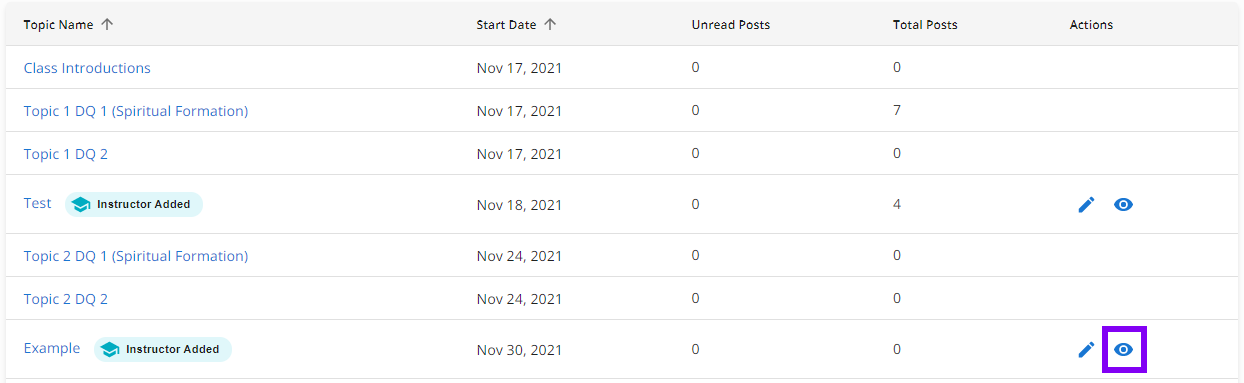Click the Topic Name column header

coord(58,25)
